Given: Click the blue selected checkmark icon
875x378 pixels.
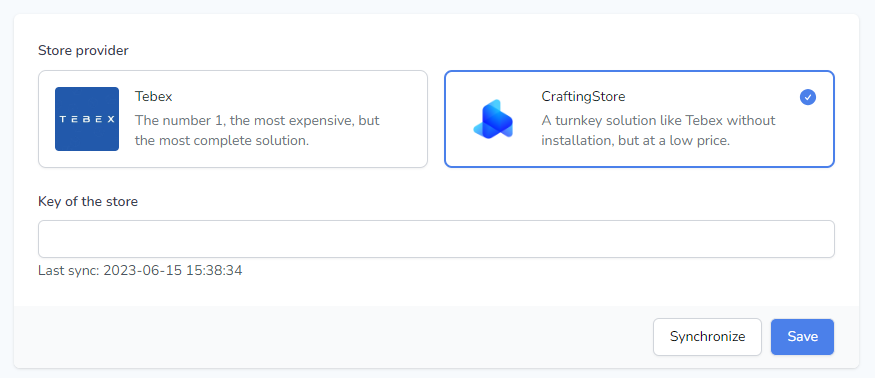Looking at the screenshot, I should pyautogui.click(x=807, y=97).
